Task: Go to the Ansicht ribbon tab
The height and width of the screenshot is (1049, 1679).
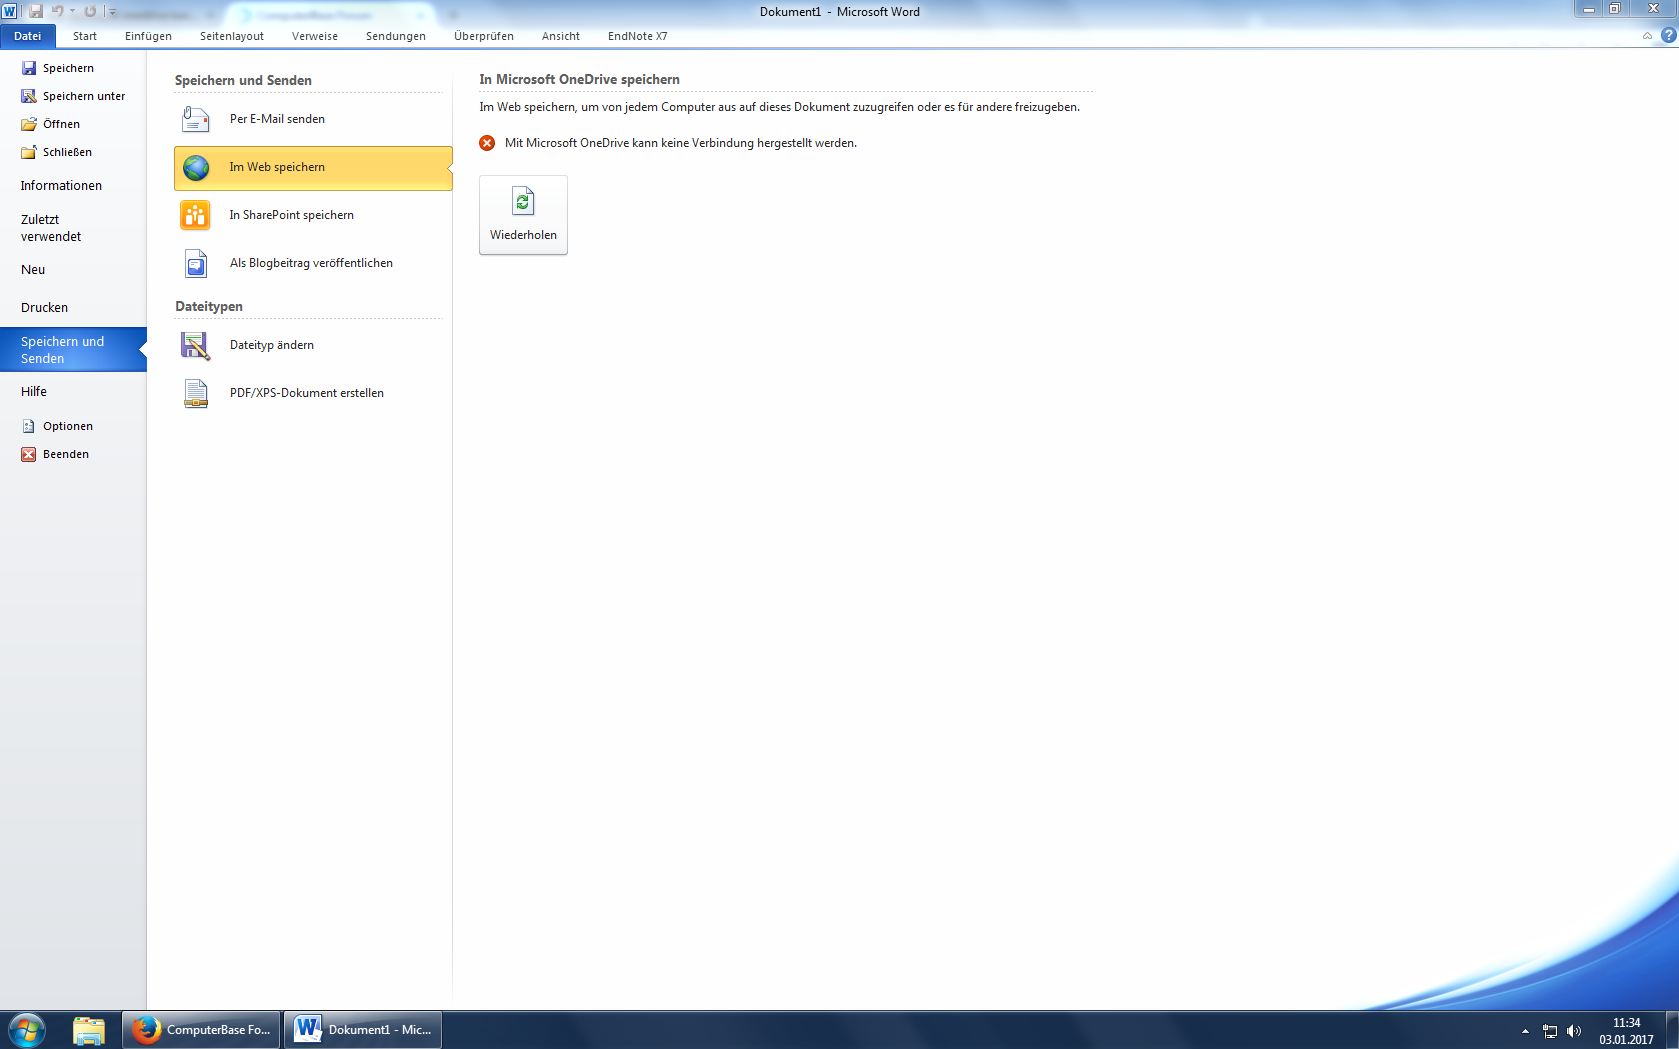Action: [x=561, y=36]
